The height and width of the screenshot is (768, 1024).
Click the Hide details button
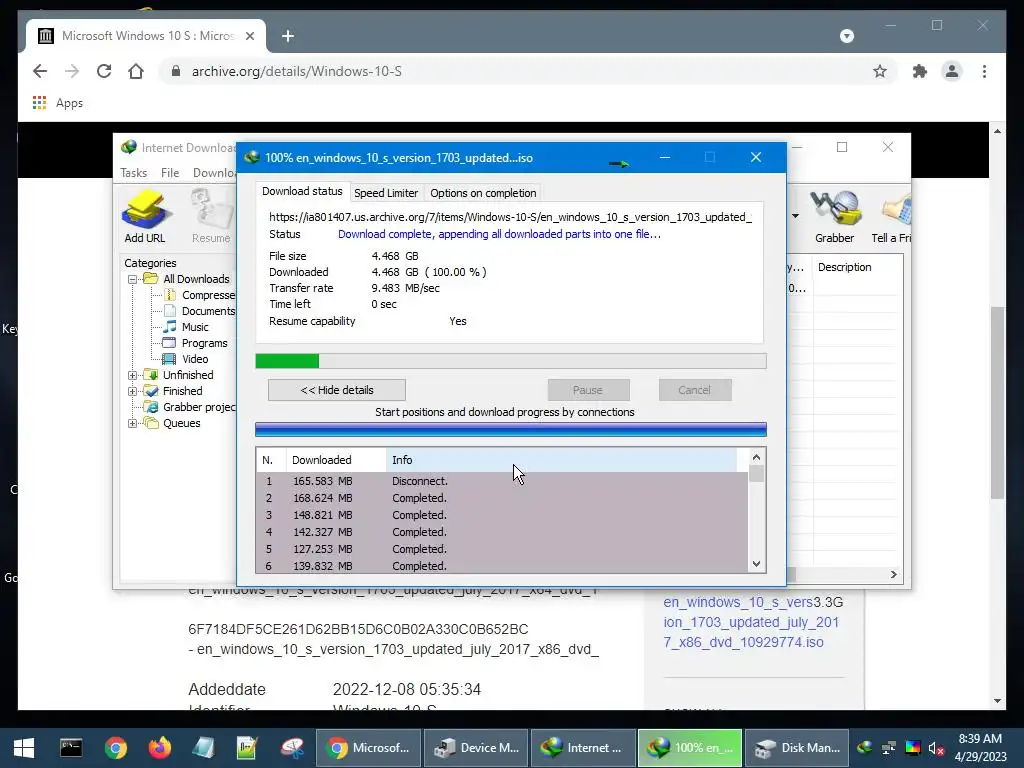(x=336, y=390)
